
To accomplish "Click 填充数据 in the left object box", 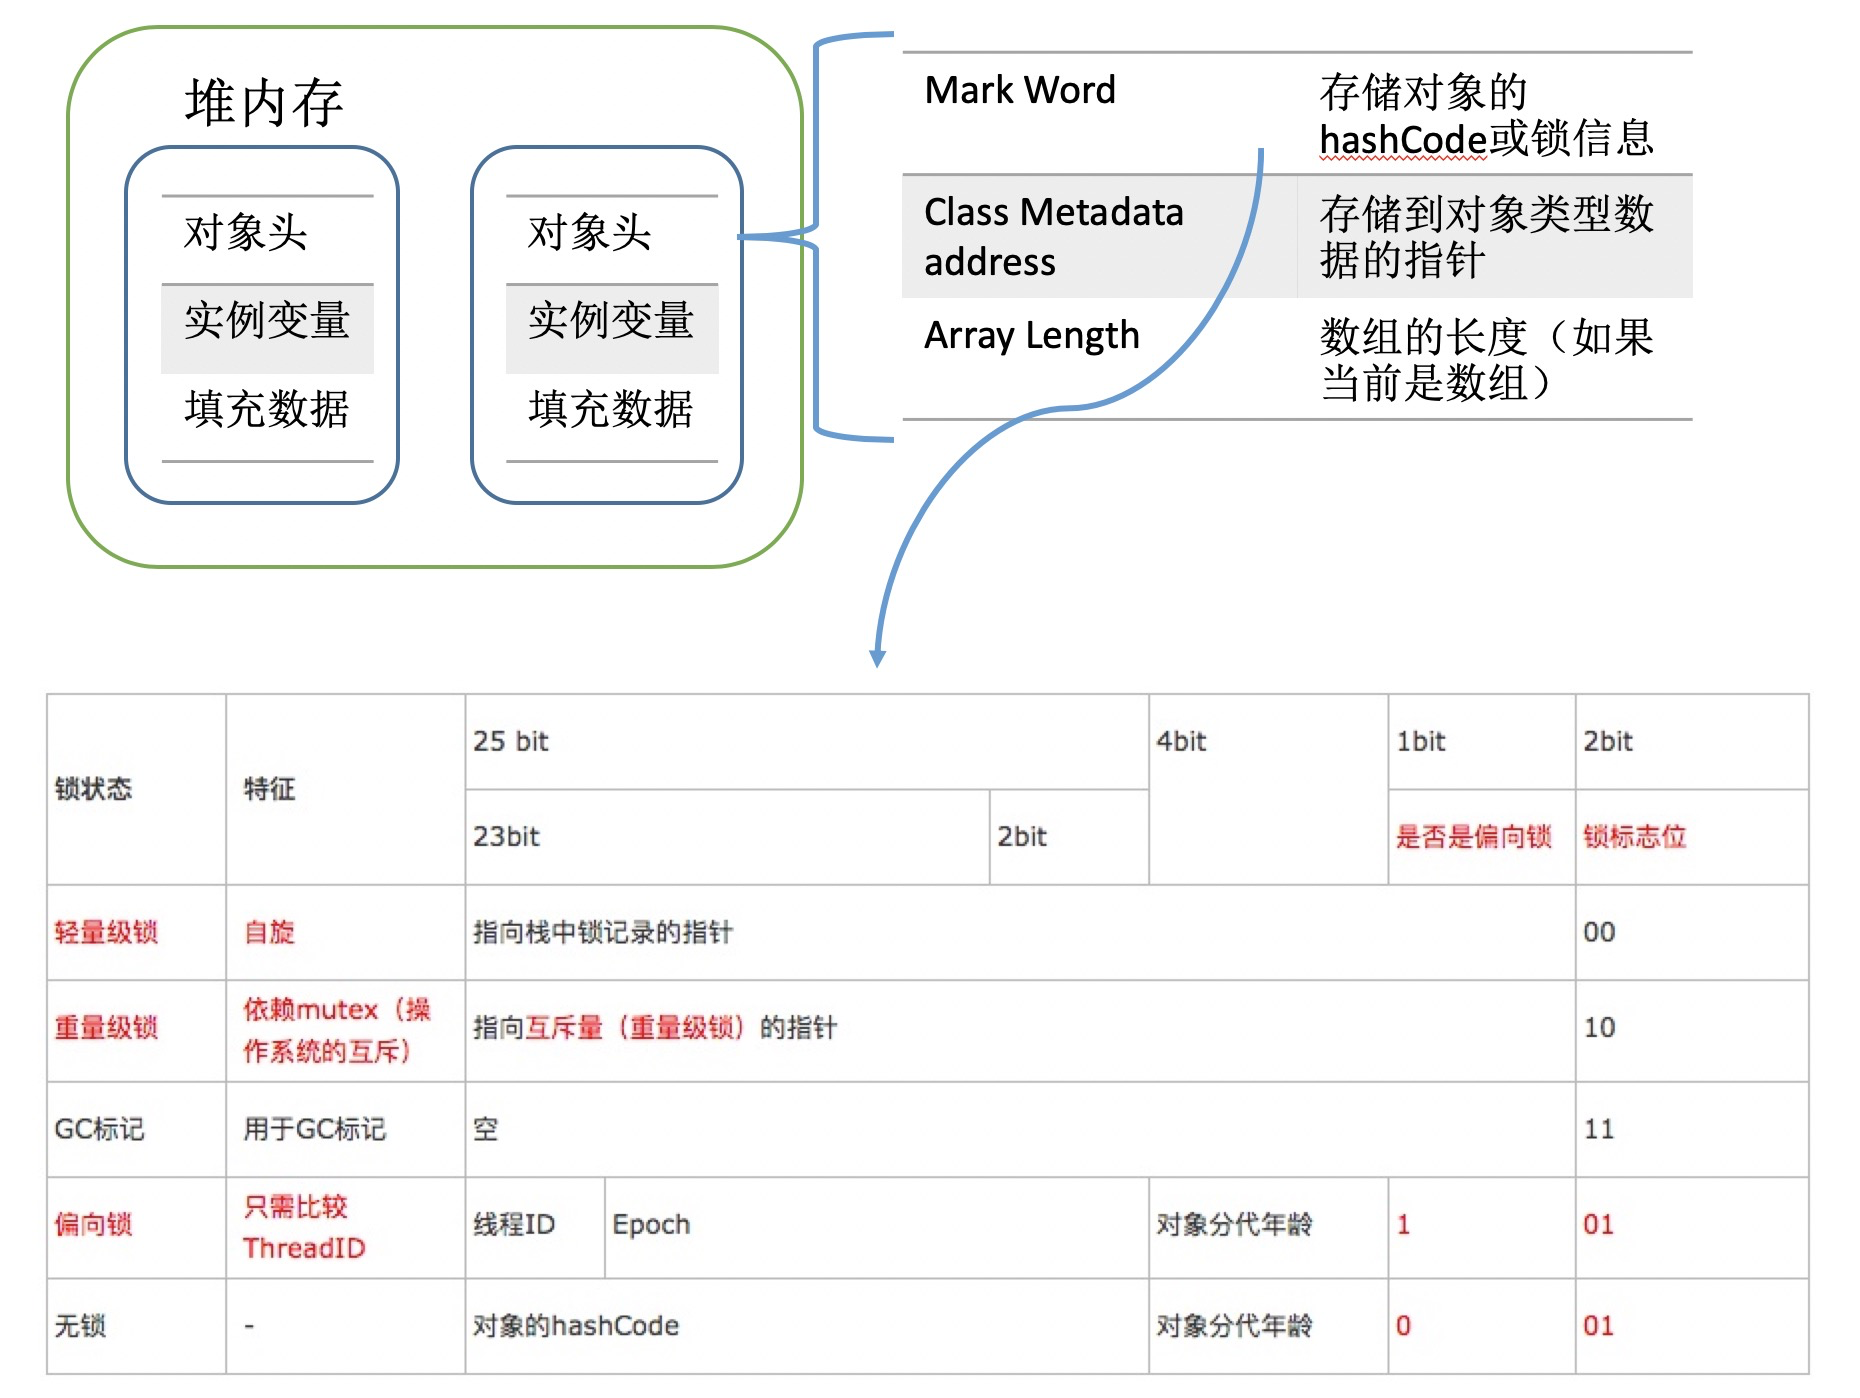I will coord(267,410).
